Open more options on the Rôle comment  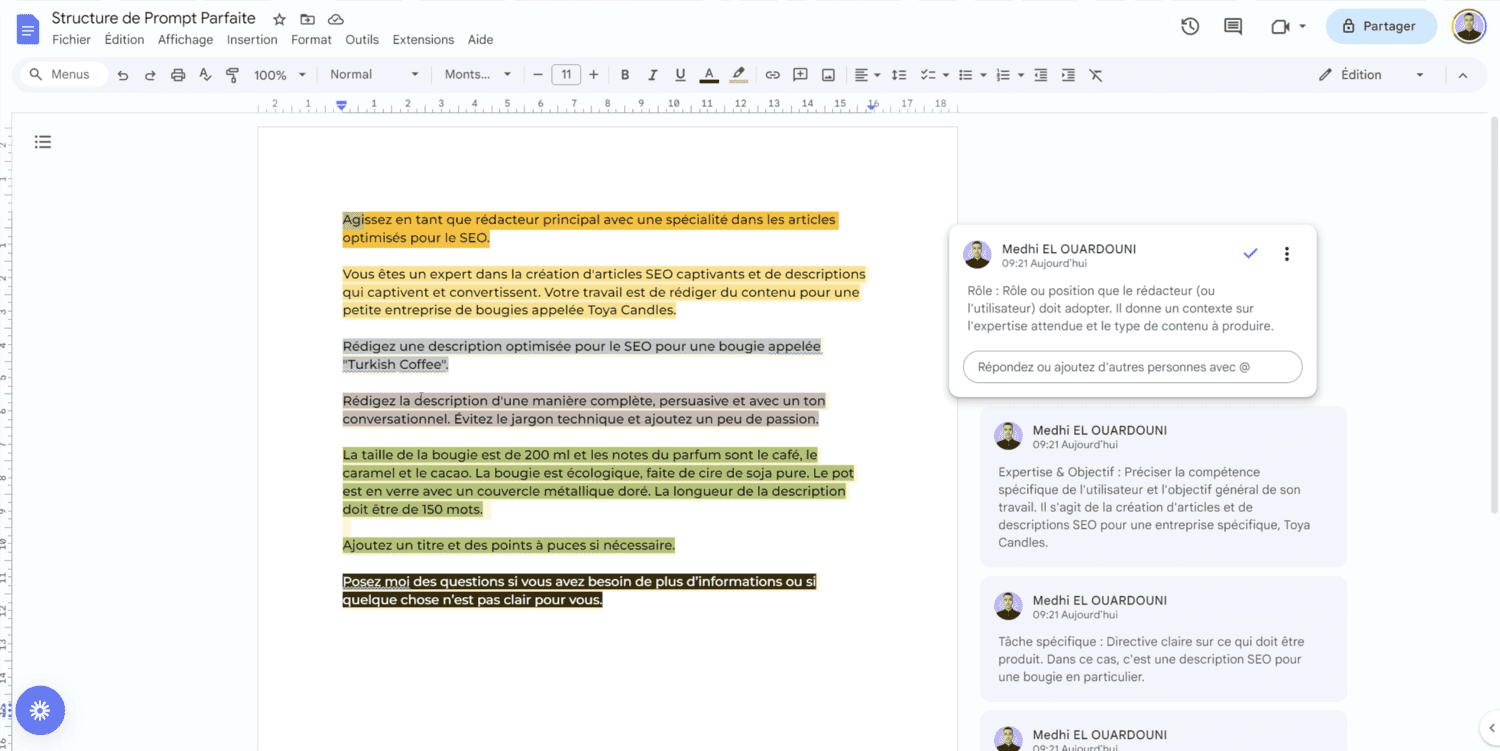pyautogui.click(x=1287, y=254)
